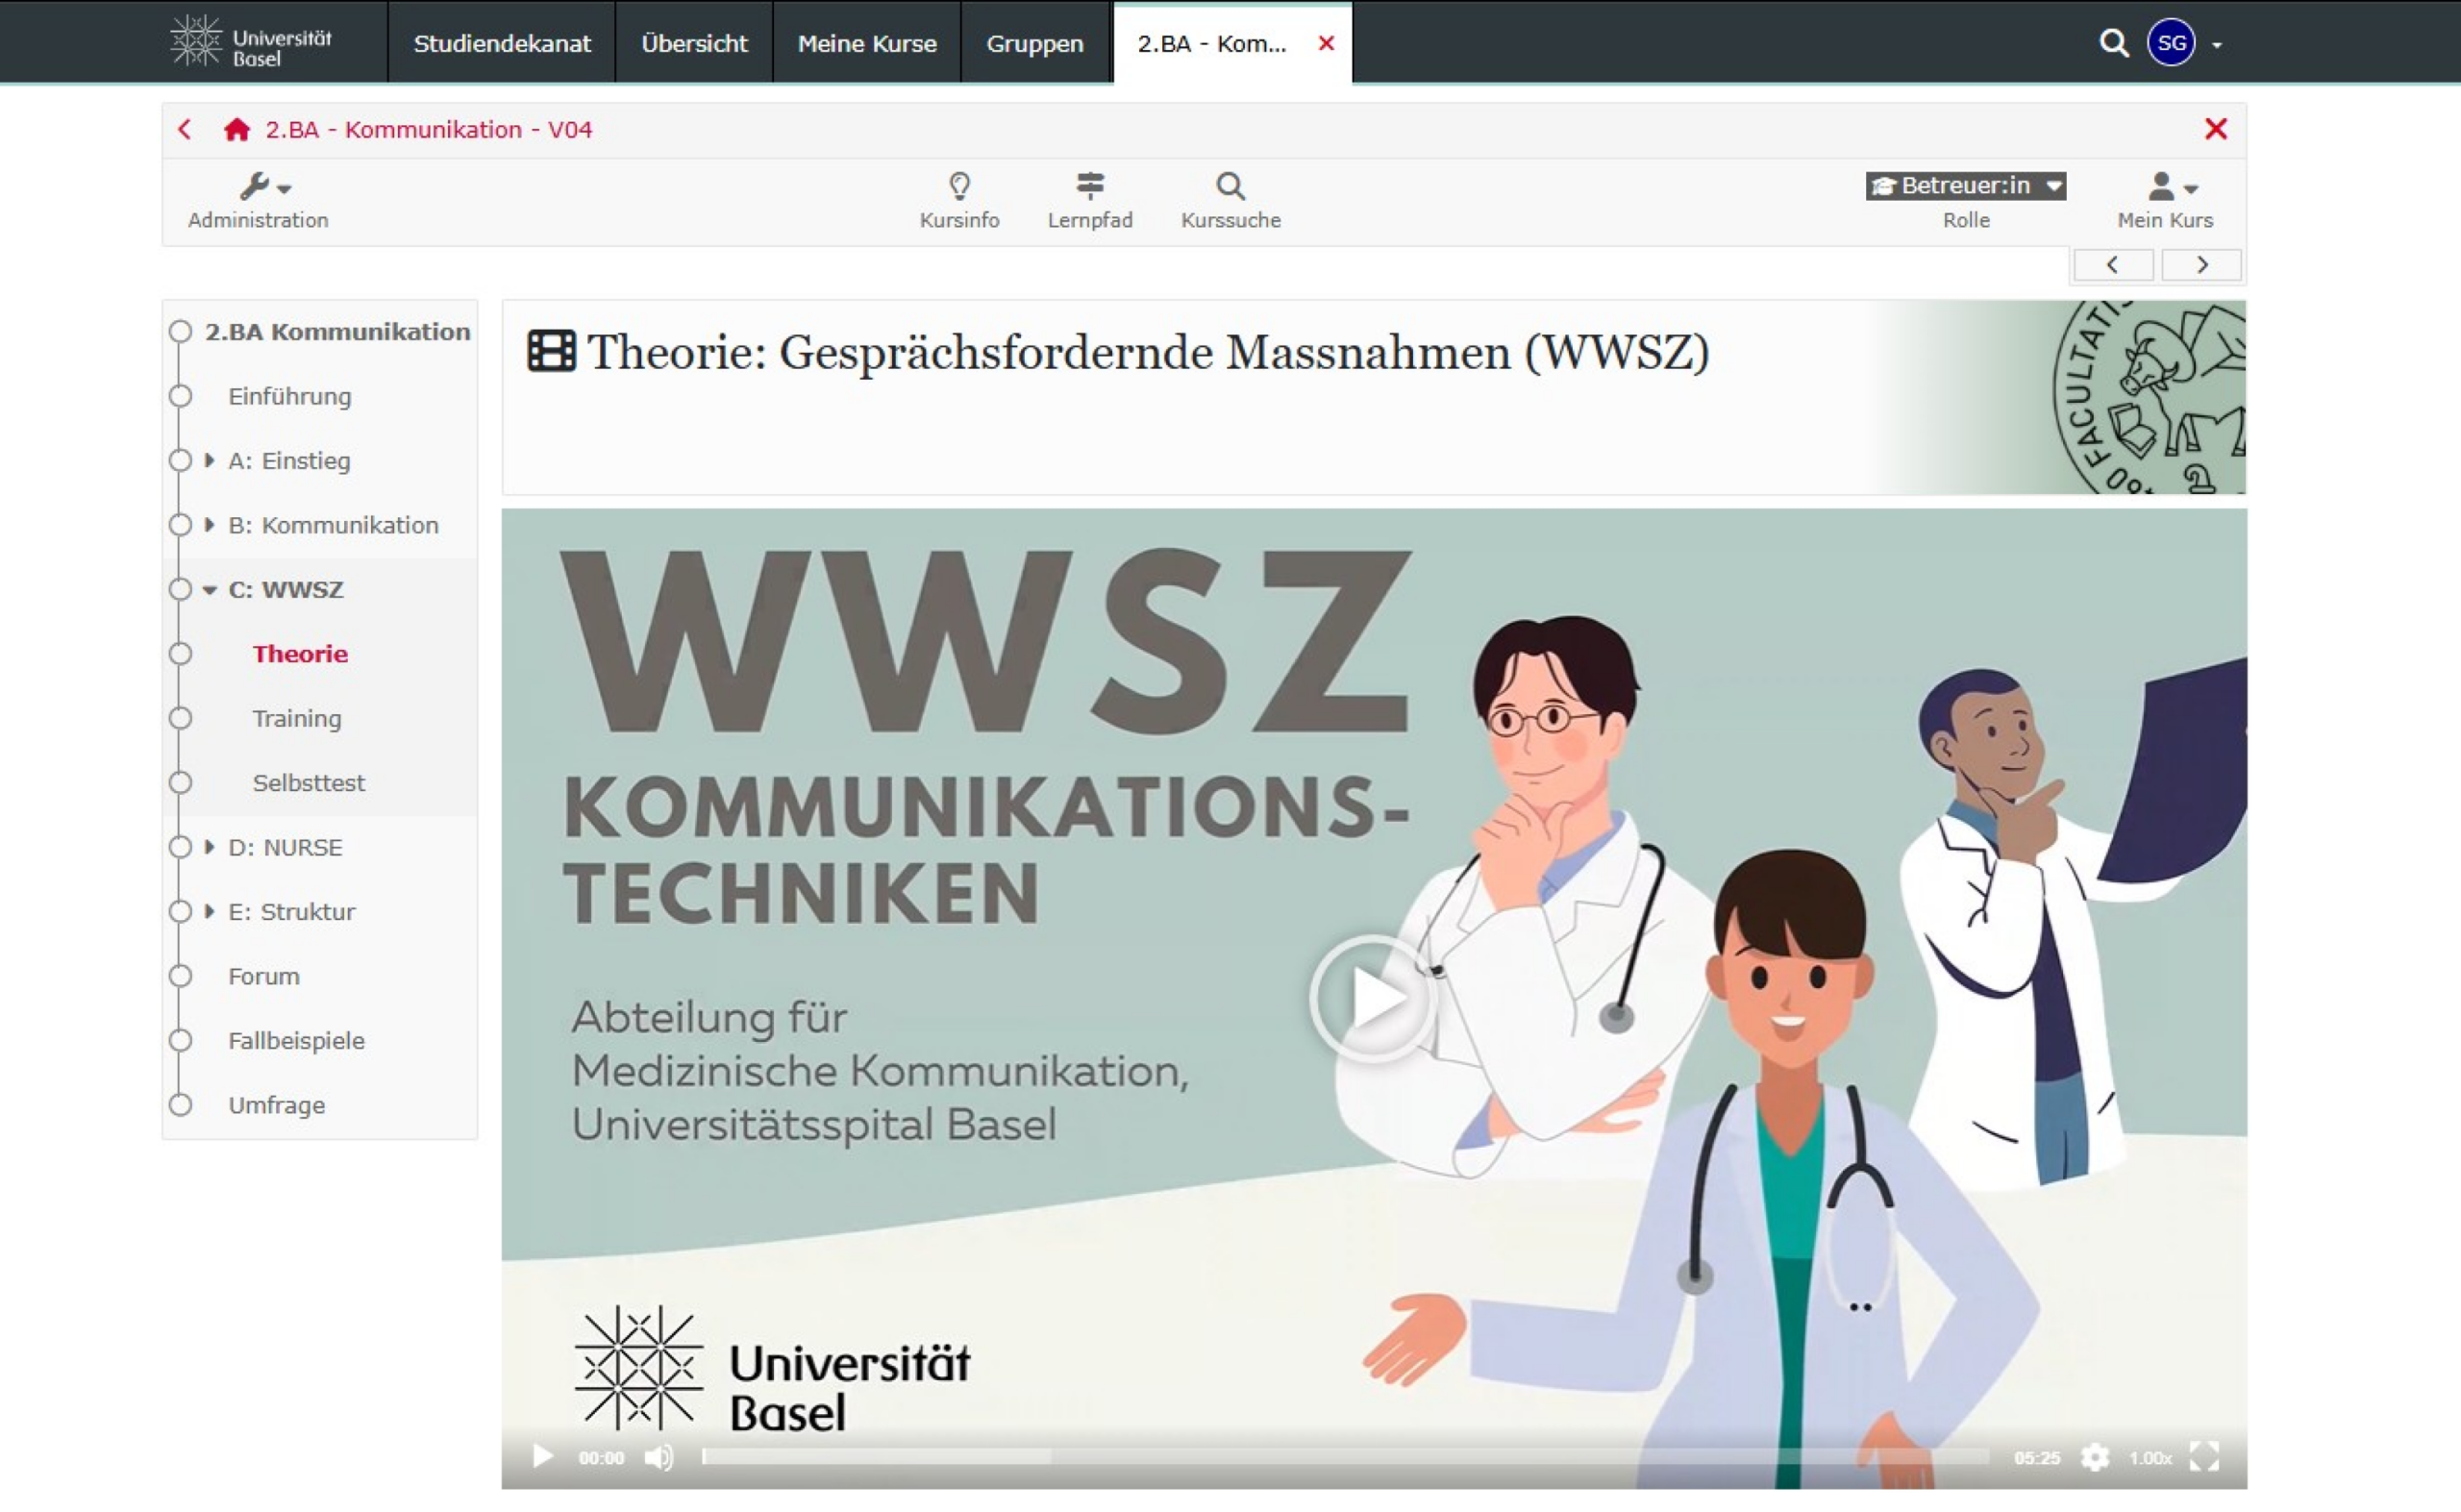The image size is (2461, 1512).
Task: Go to Meine Kurse tab
Action: [867, 43]
